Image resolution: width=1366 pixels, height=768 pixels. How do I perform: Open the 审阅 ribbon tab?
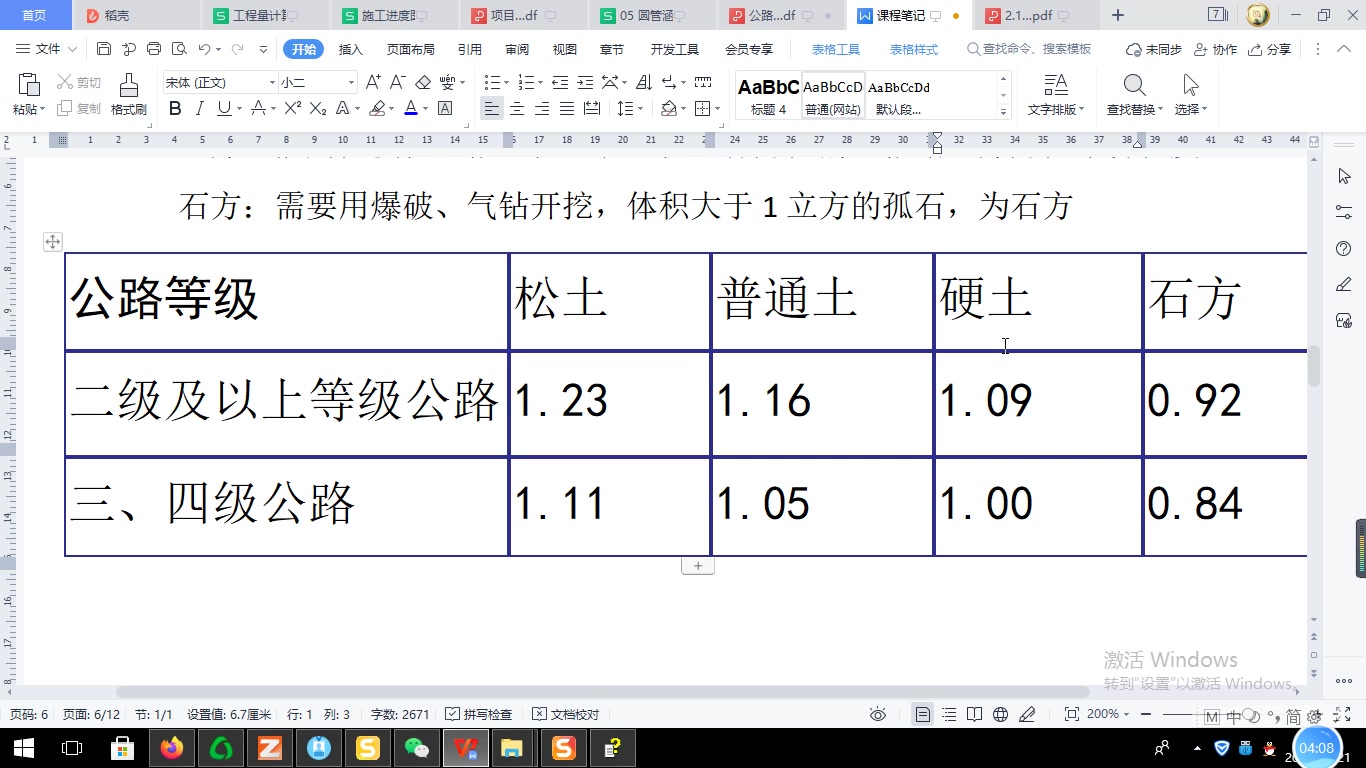pos(517,49)
